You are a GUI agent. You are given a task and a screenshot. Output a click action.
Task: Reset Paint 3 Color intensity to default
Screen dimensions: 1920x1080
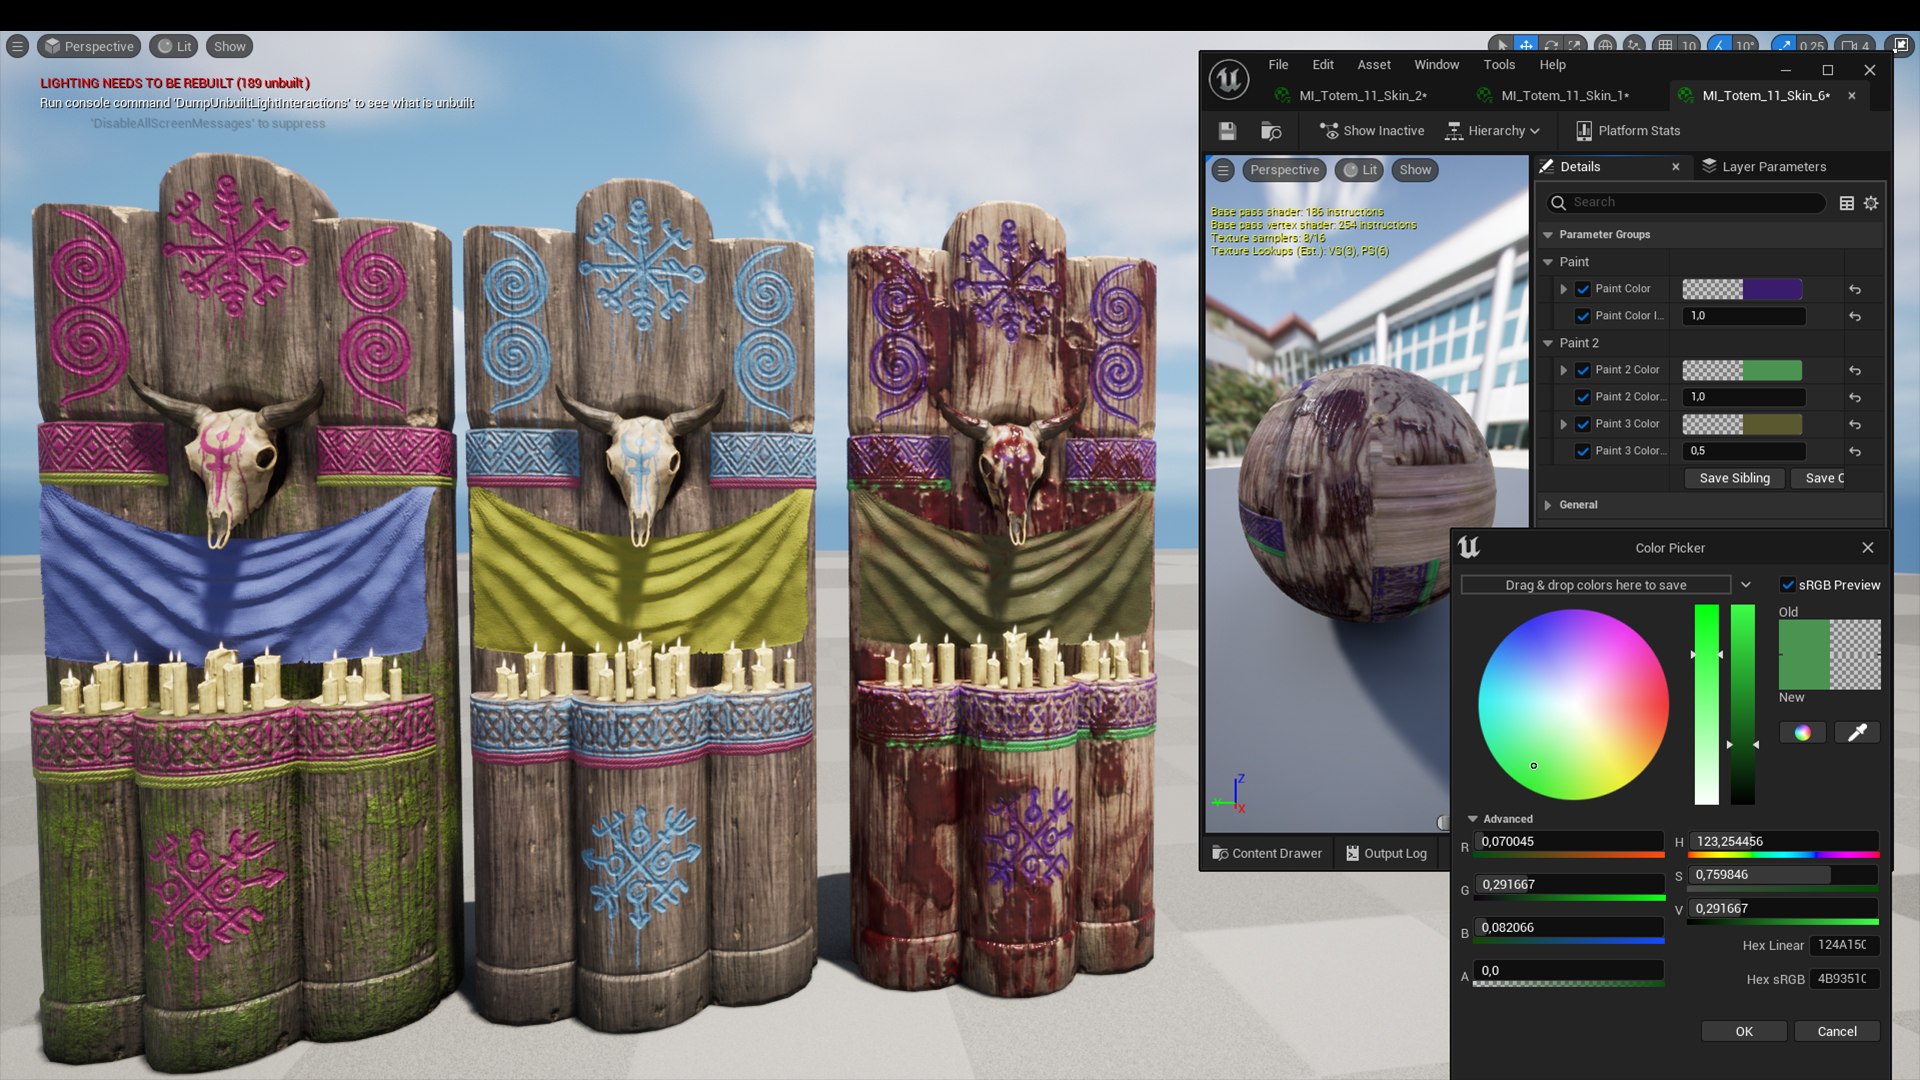[1855, 451]
